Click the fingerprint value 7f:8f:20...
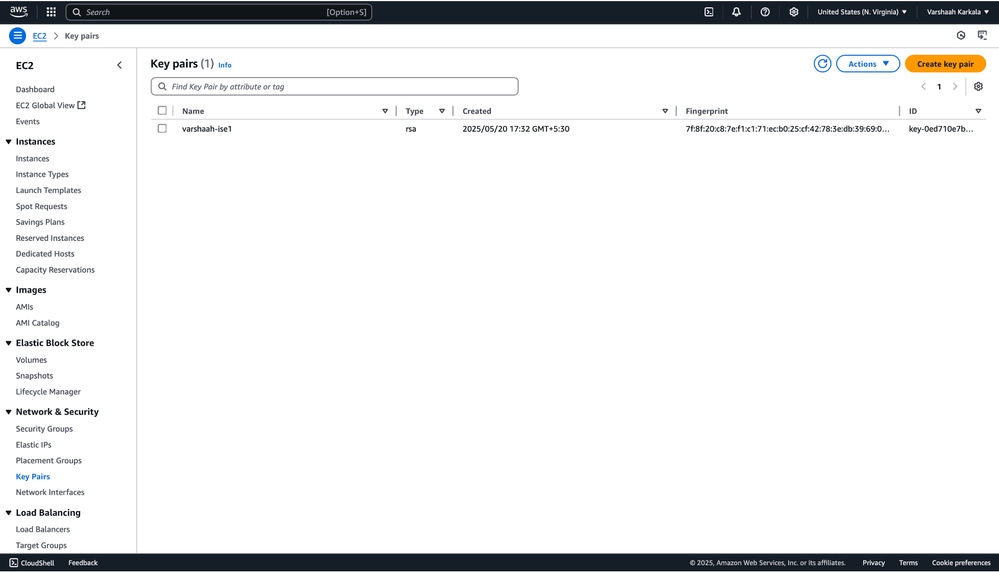Image resolution: width=999 pixels, height=572 pixels. 787,129
